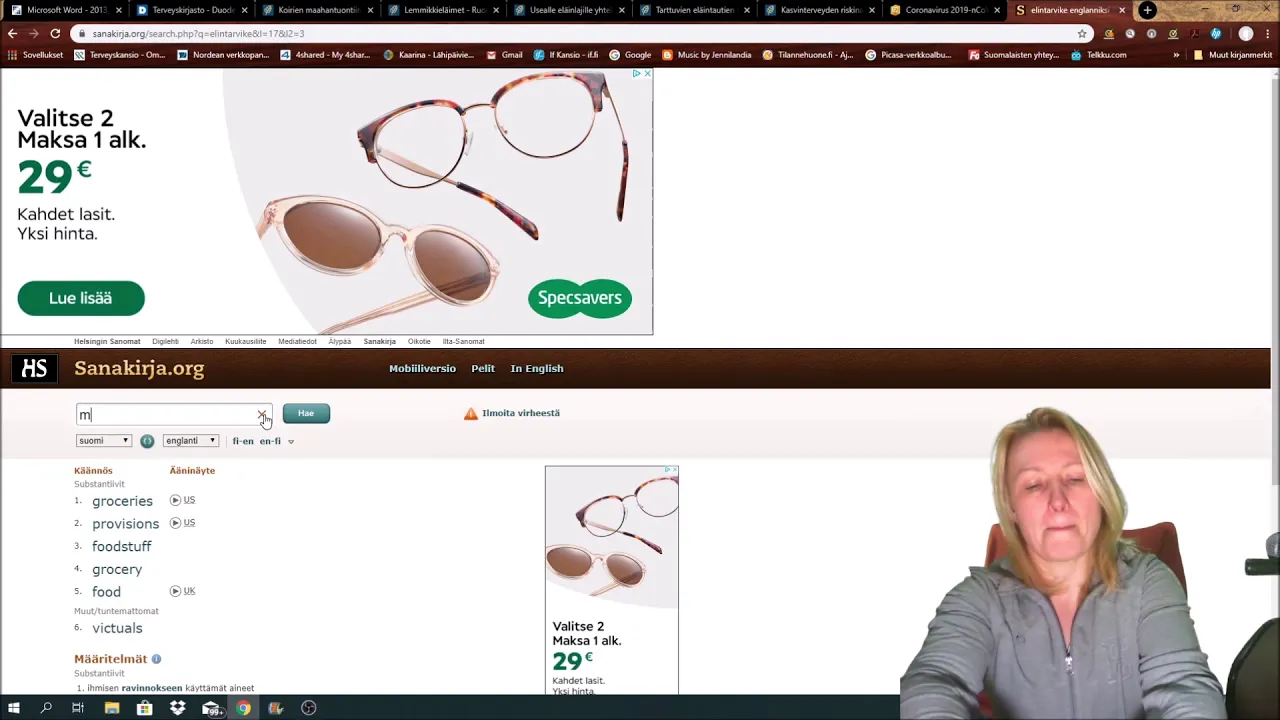Click the info icon next to Määritelmät
This screenshot has height=720, width=1280.
point(156,659)
